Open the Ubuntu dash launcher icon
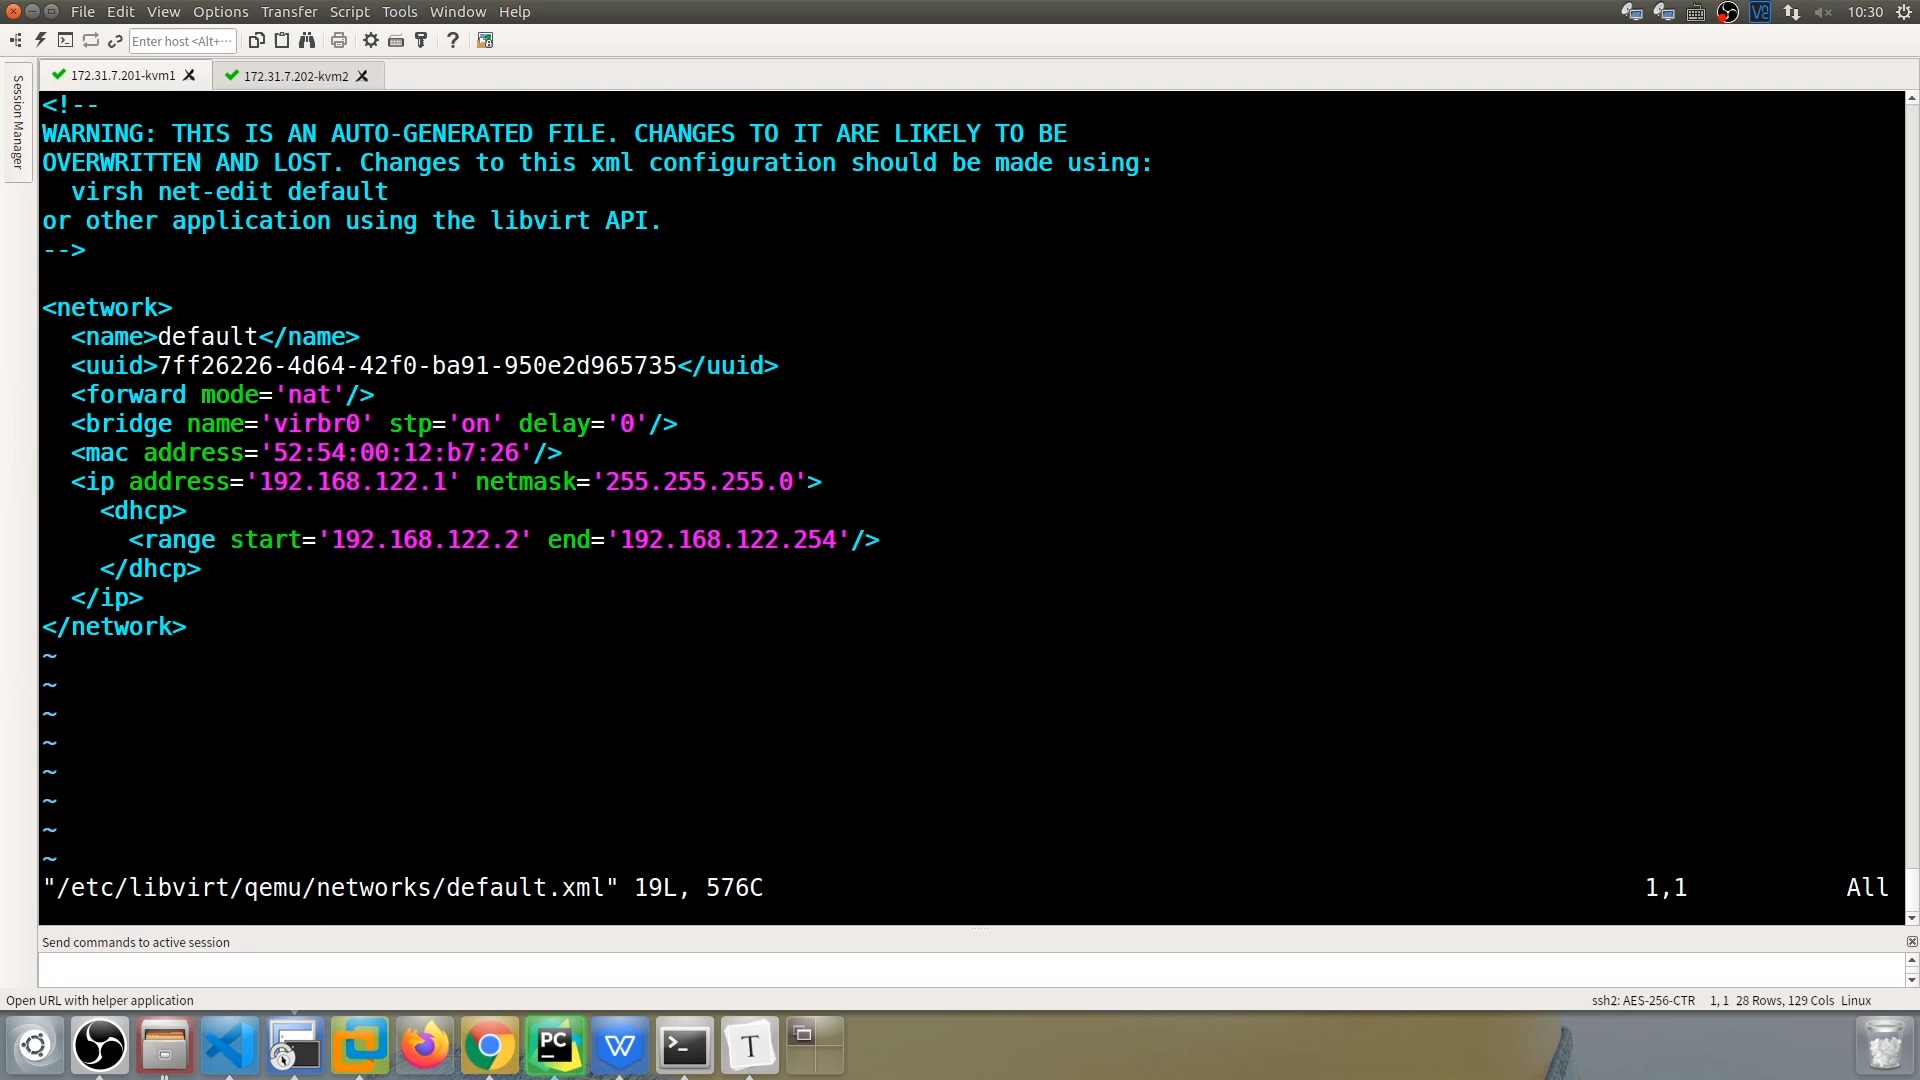1920x1080 pixels. coord(35,1046)
